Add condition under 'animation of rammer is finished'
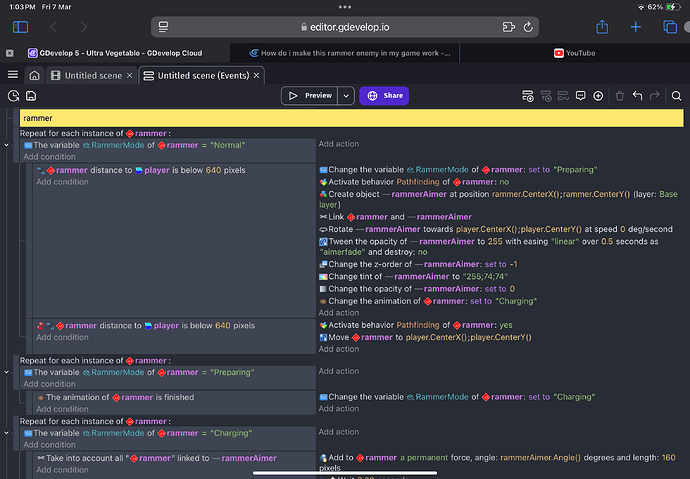Viewport: 690px width, 479px height. point(62,409)
